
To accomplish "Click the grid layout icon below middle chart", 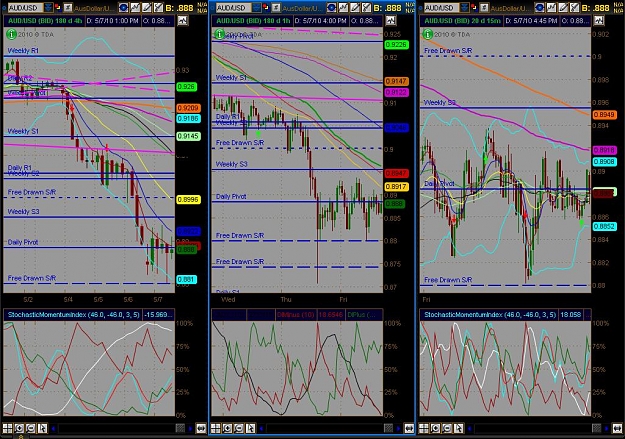I will click(x=216, y=429).
